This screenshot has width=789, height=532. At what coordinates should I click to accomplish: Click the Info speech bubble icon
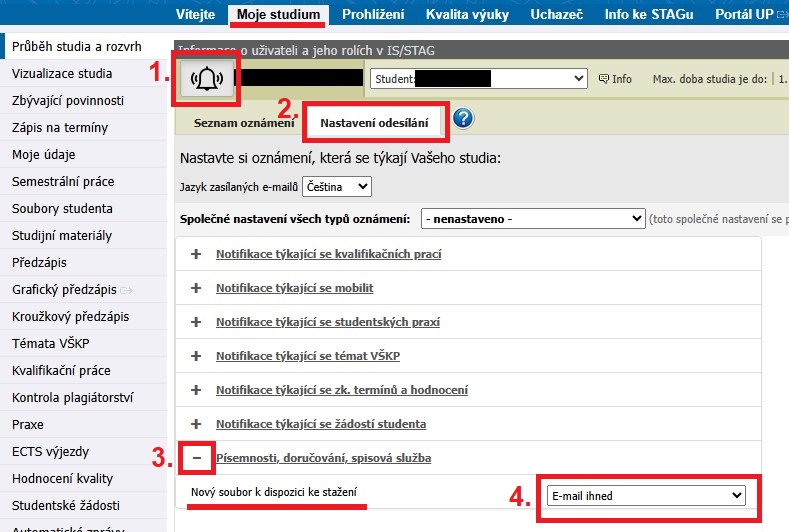(x=604, y=79)
